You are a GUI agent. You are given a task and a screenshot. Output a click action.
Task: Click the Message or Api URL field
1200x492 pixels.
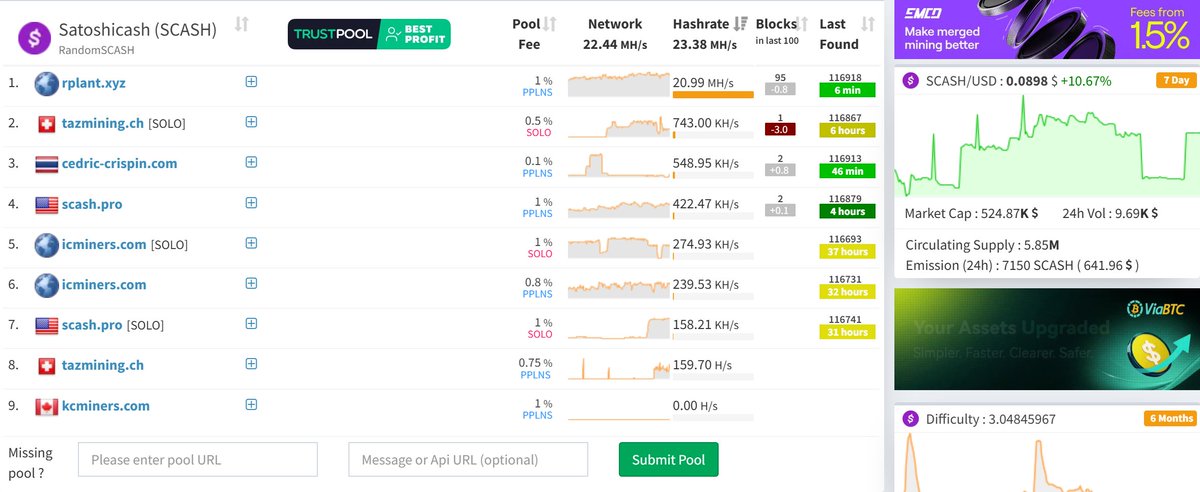click(468, 460)
